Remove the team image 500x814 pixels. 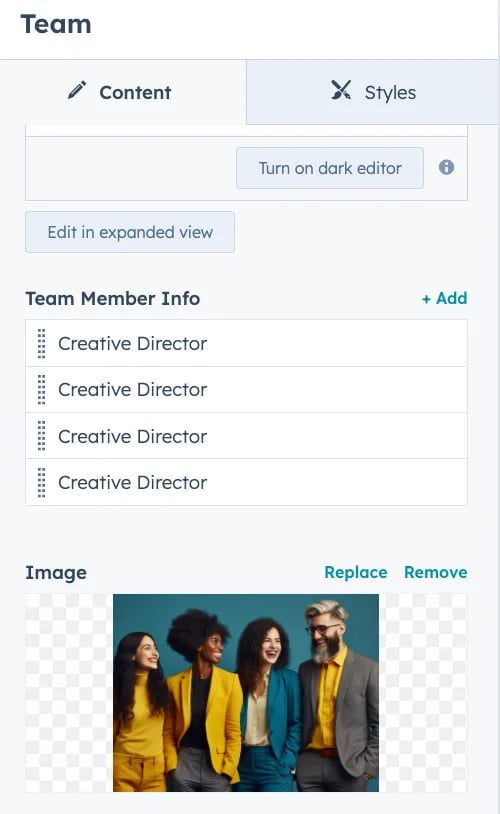[436, 572]
